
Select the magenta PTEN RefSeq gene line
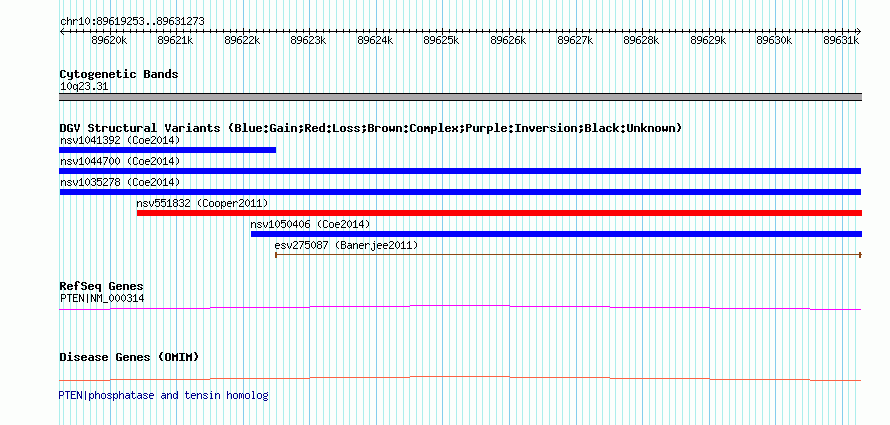(x=460, y=307)
